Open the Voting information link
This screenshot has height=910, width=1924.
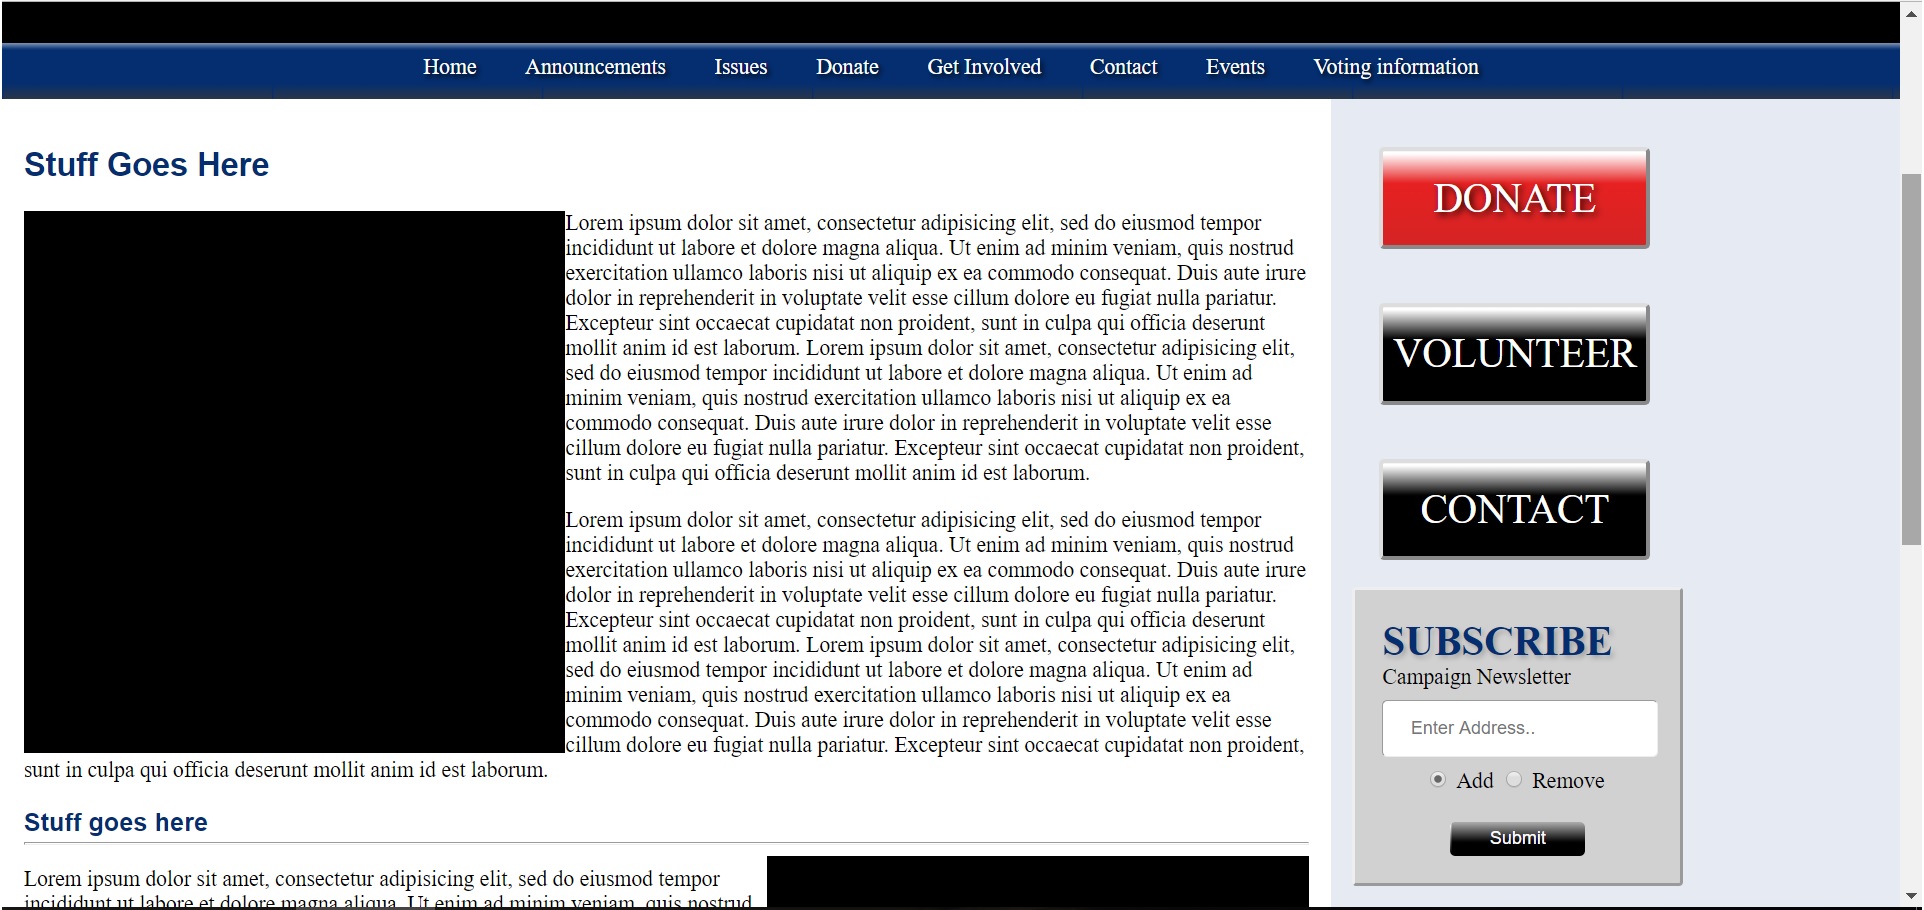pos(1395,67)
